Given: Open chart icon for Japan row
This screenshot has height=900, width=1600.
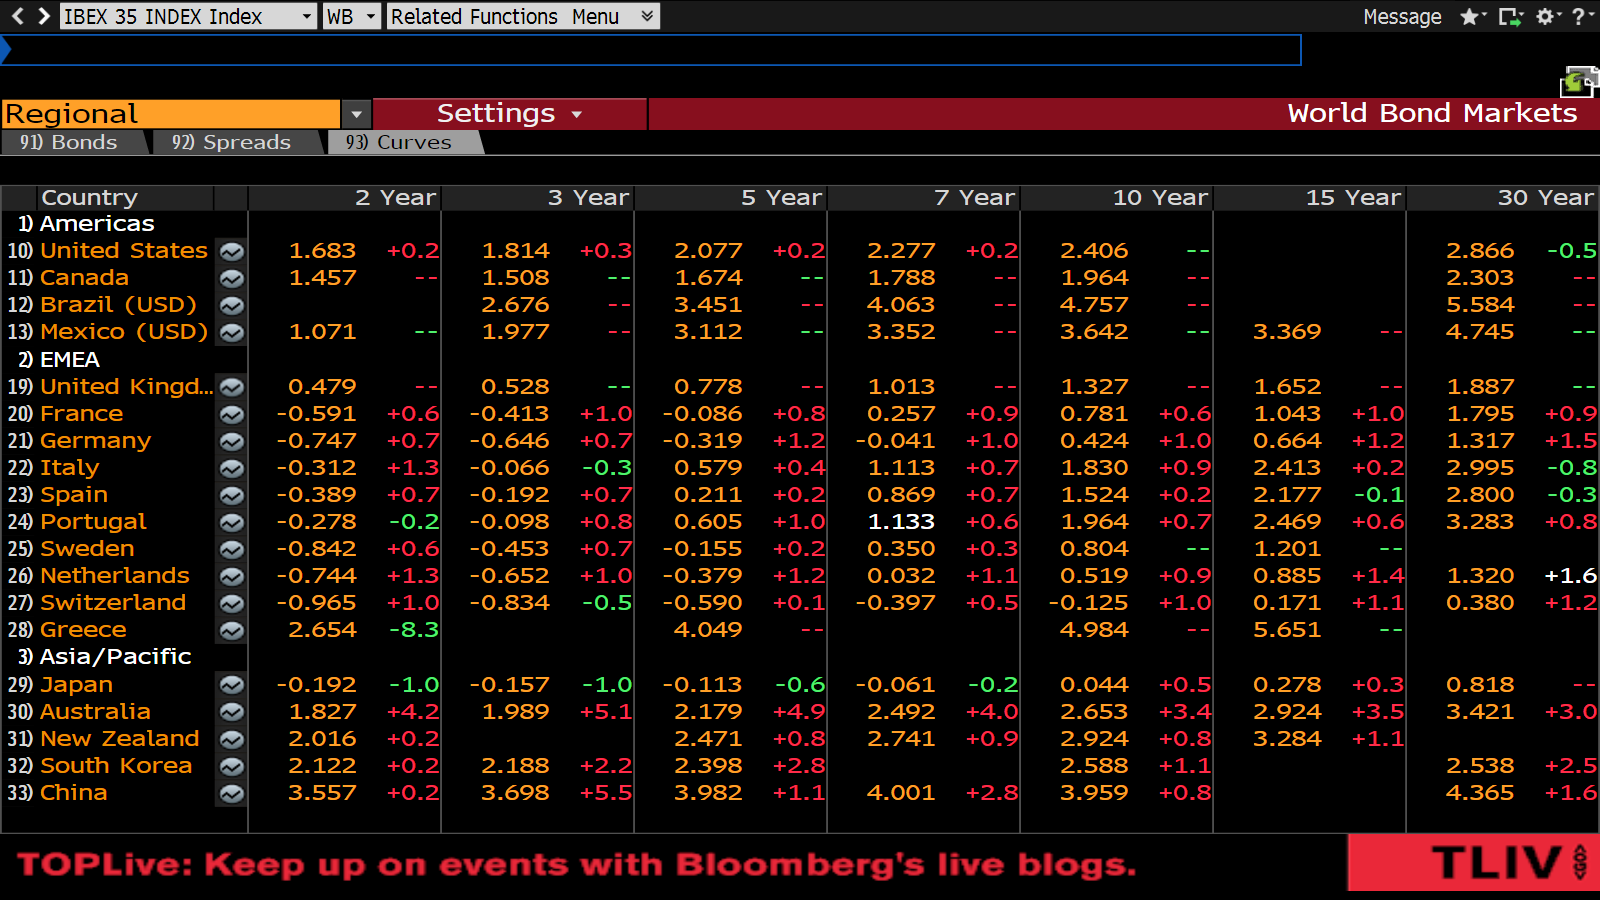Looking at the screenshot, I should (x=231, y=685).
